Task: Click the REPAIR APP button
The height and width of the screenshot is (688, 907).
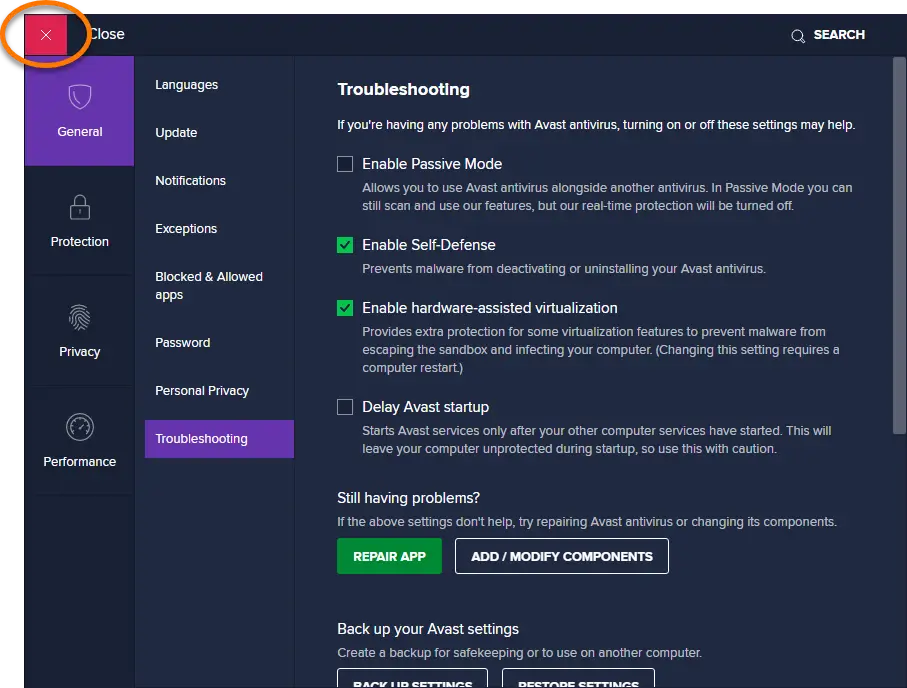Action: pos(389,556)
